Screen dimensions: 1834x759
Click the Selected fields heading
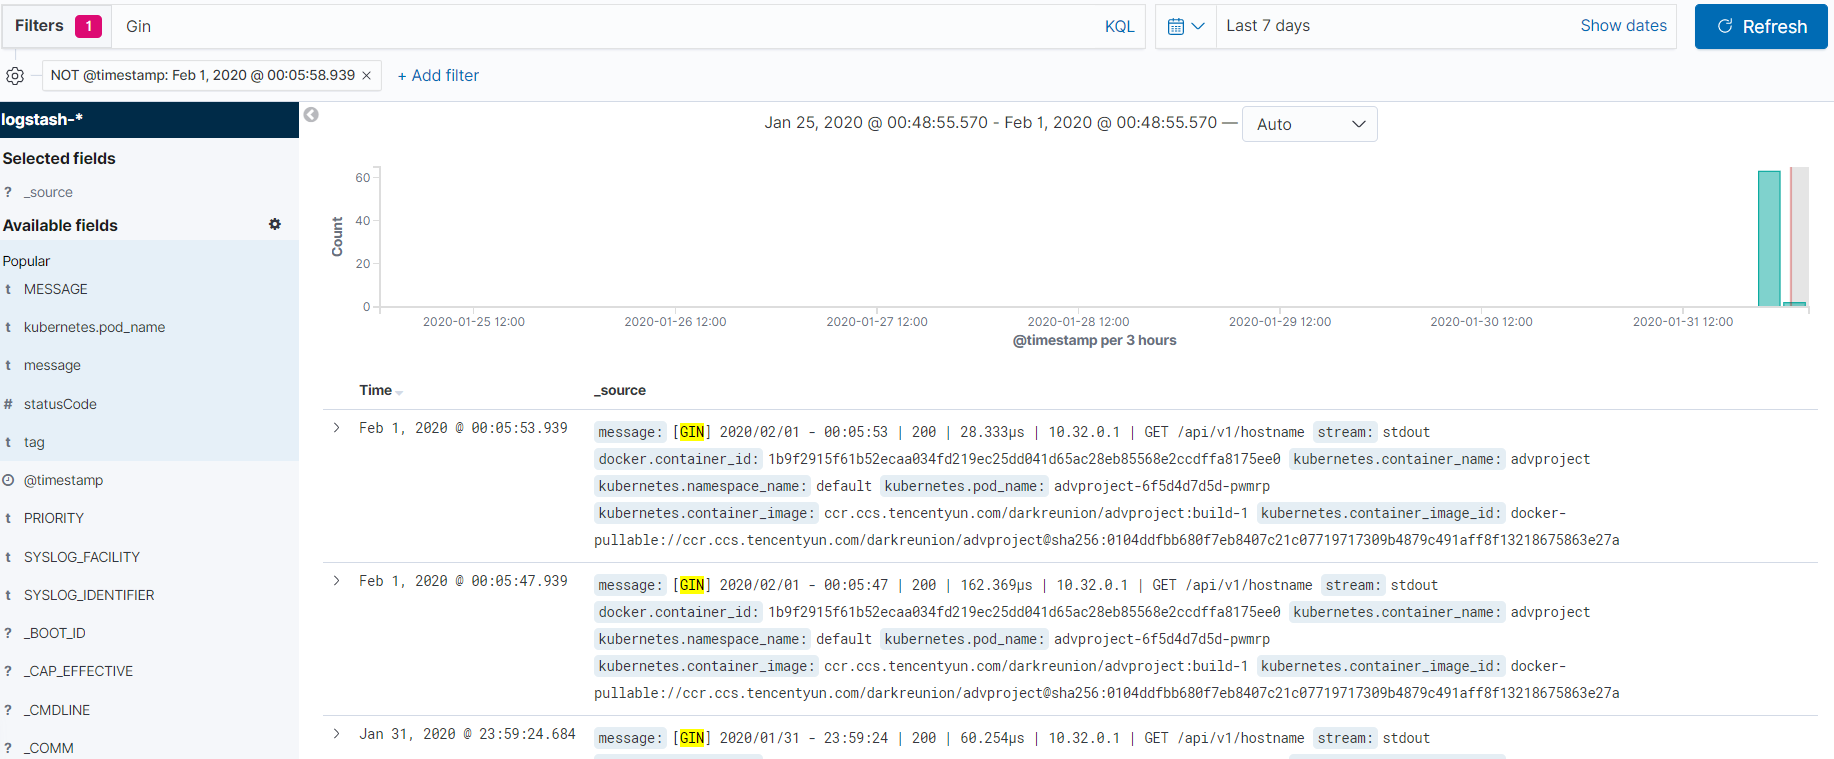tap(59, 159)
